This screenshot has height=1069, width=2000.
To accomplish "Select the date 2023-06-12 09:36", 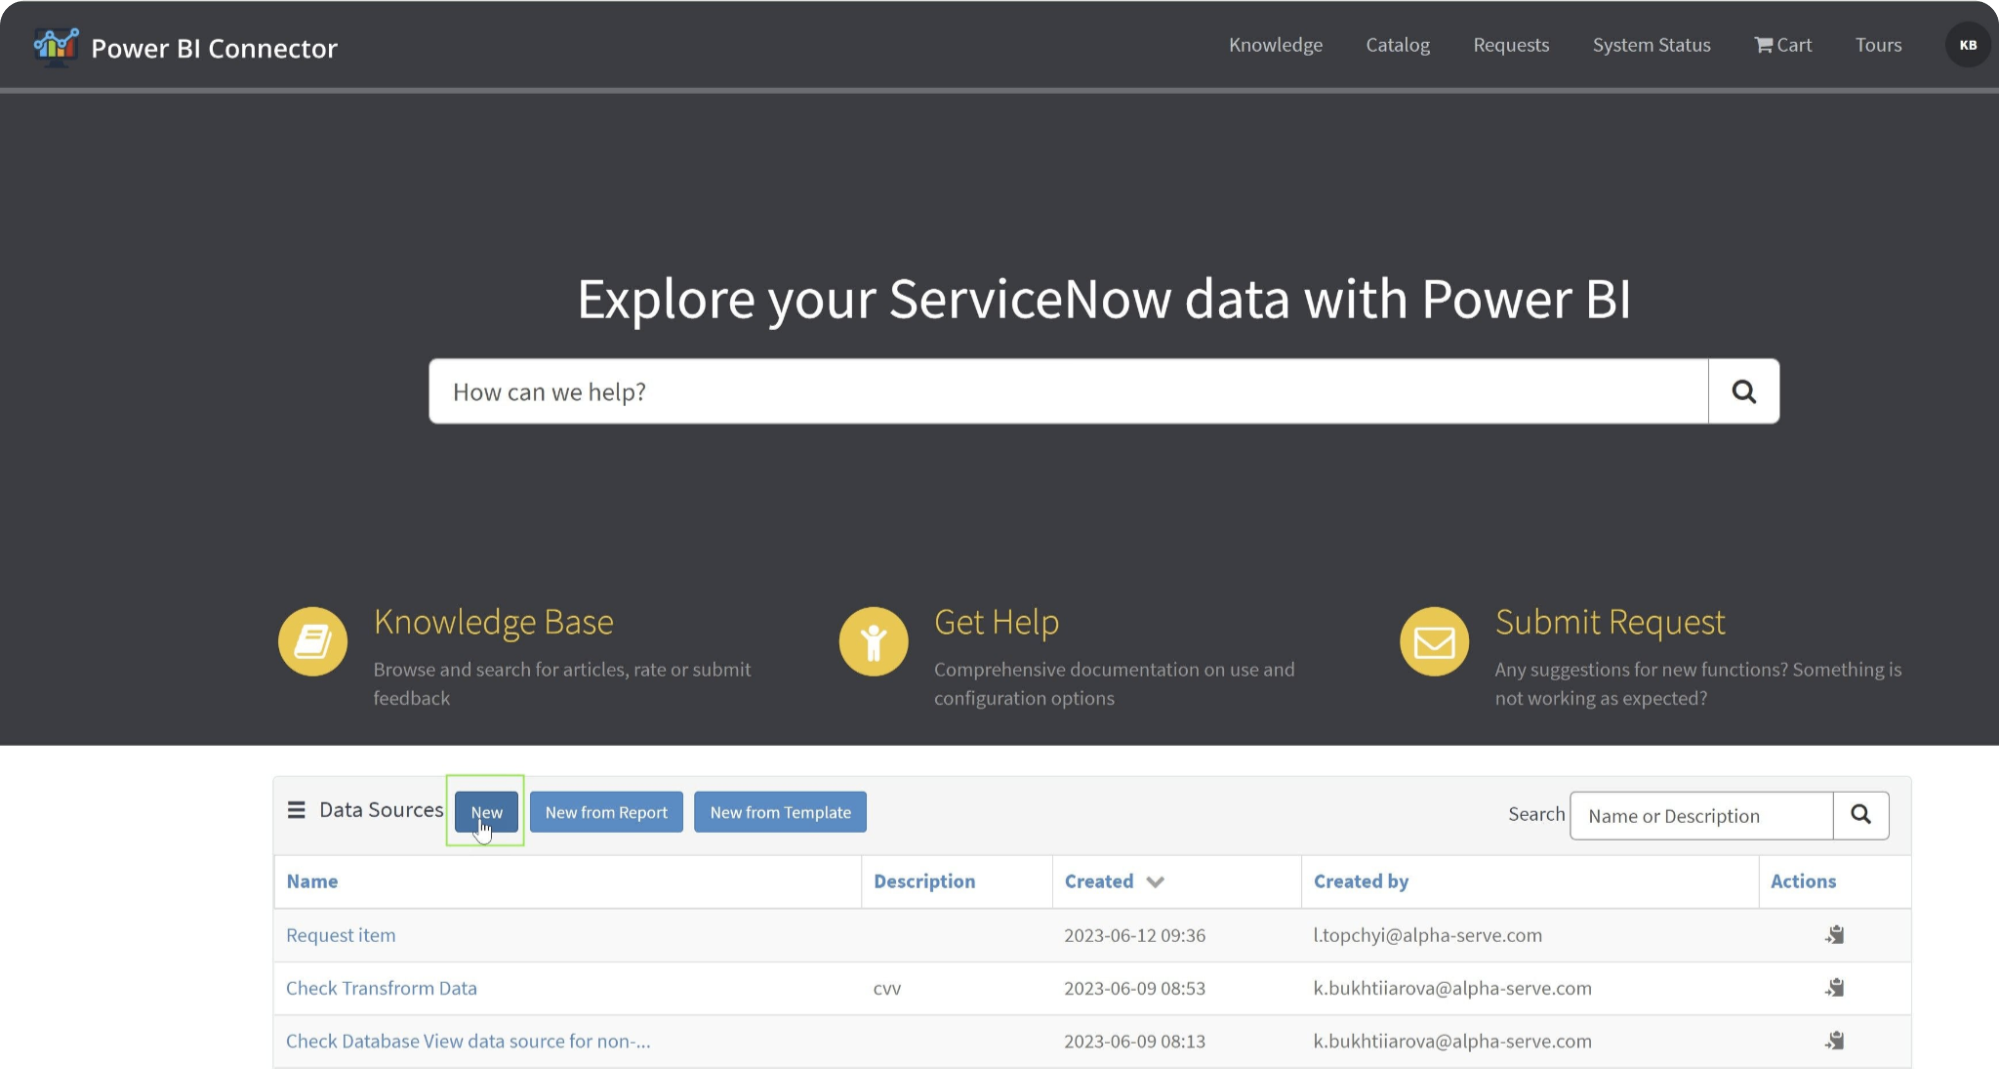I will [x=1134, y=935].
